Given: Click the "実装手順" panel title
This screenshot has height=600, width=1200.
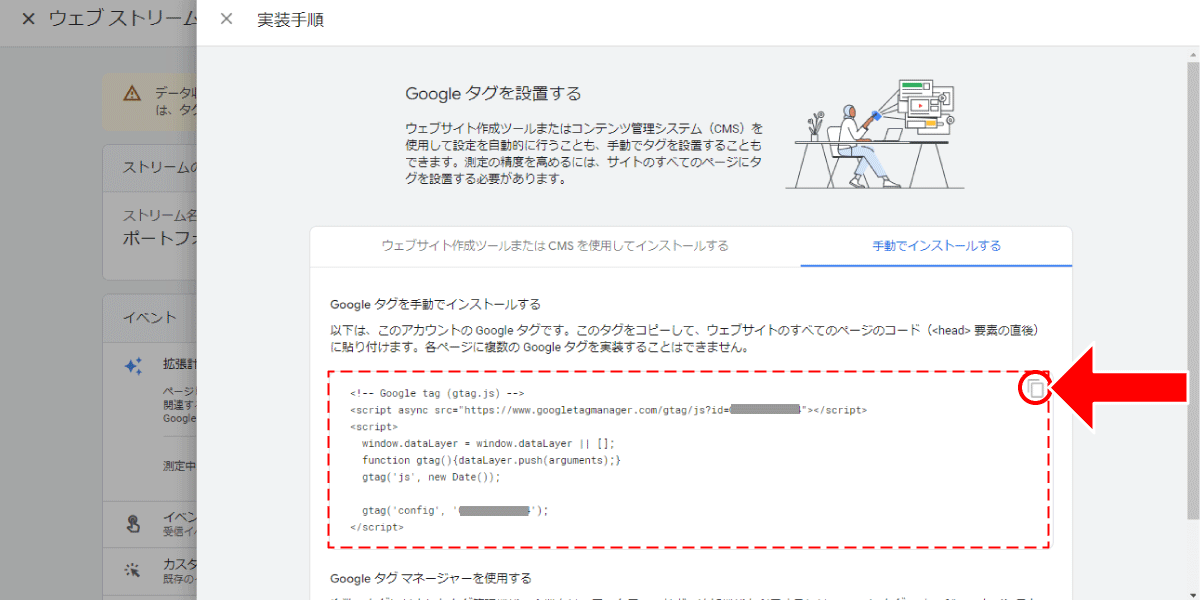Looking at the screenshot, I should [290, 19].
